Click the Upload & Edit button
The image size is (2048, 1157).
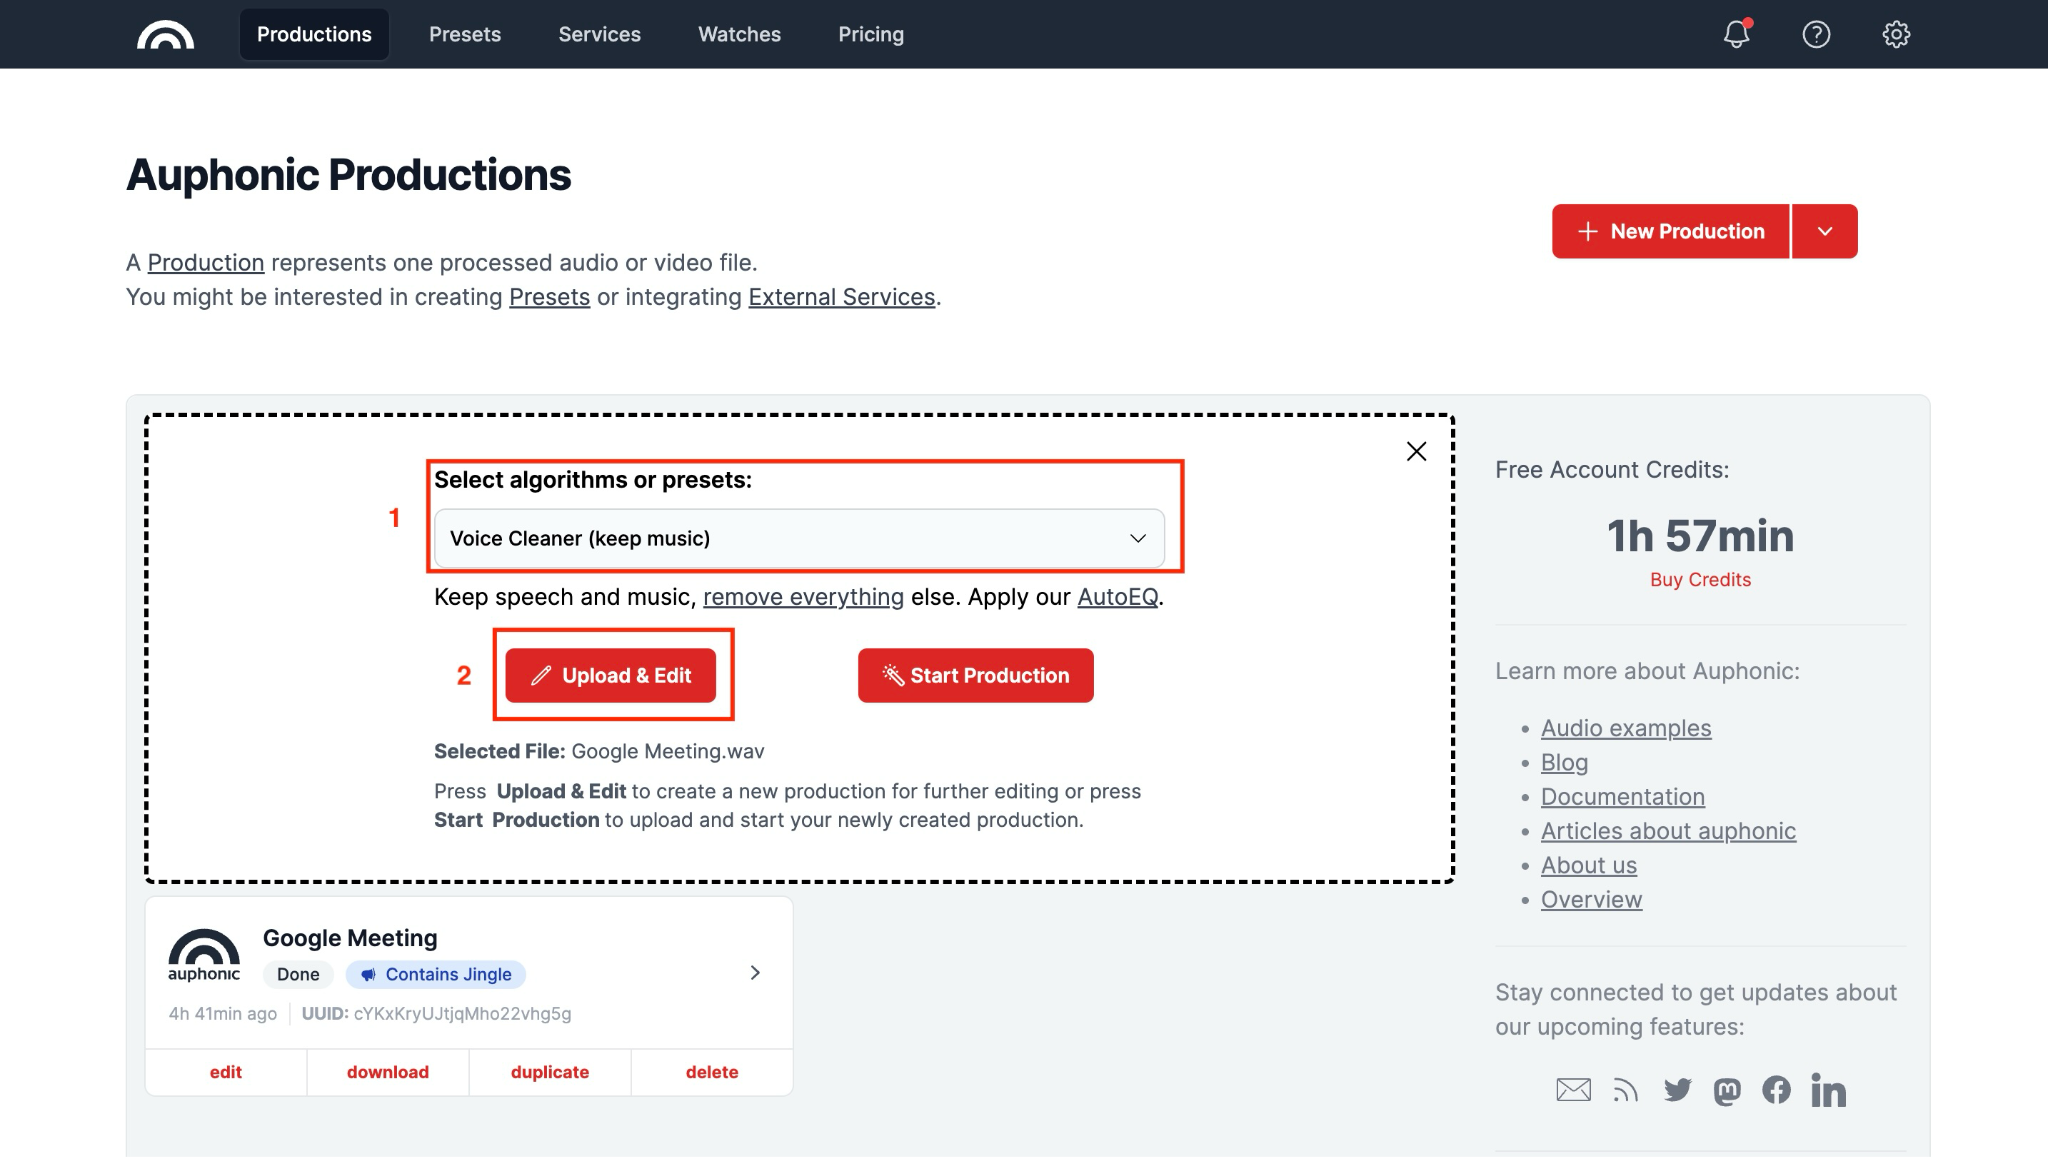[611, 675]
